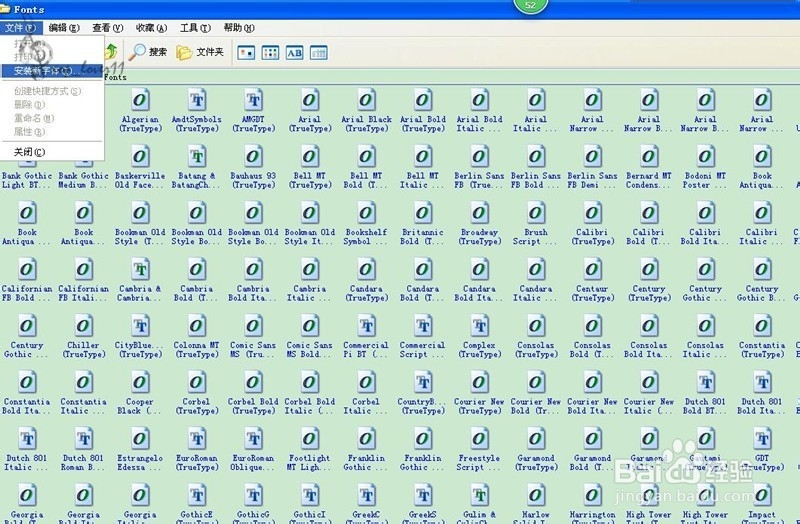Select the Candara (TrueType) font icon

pyautogui.click(x=366, y=269)
